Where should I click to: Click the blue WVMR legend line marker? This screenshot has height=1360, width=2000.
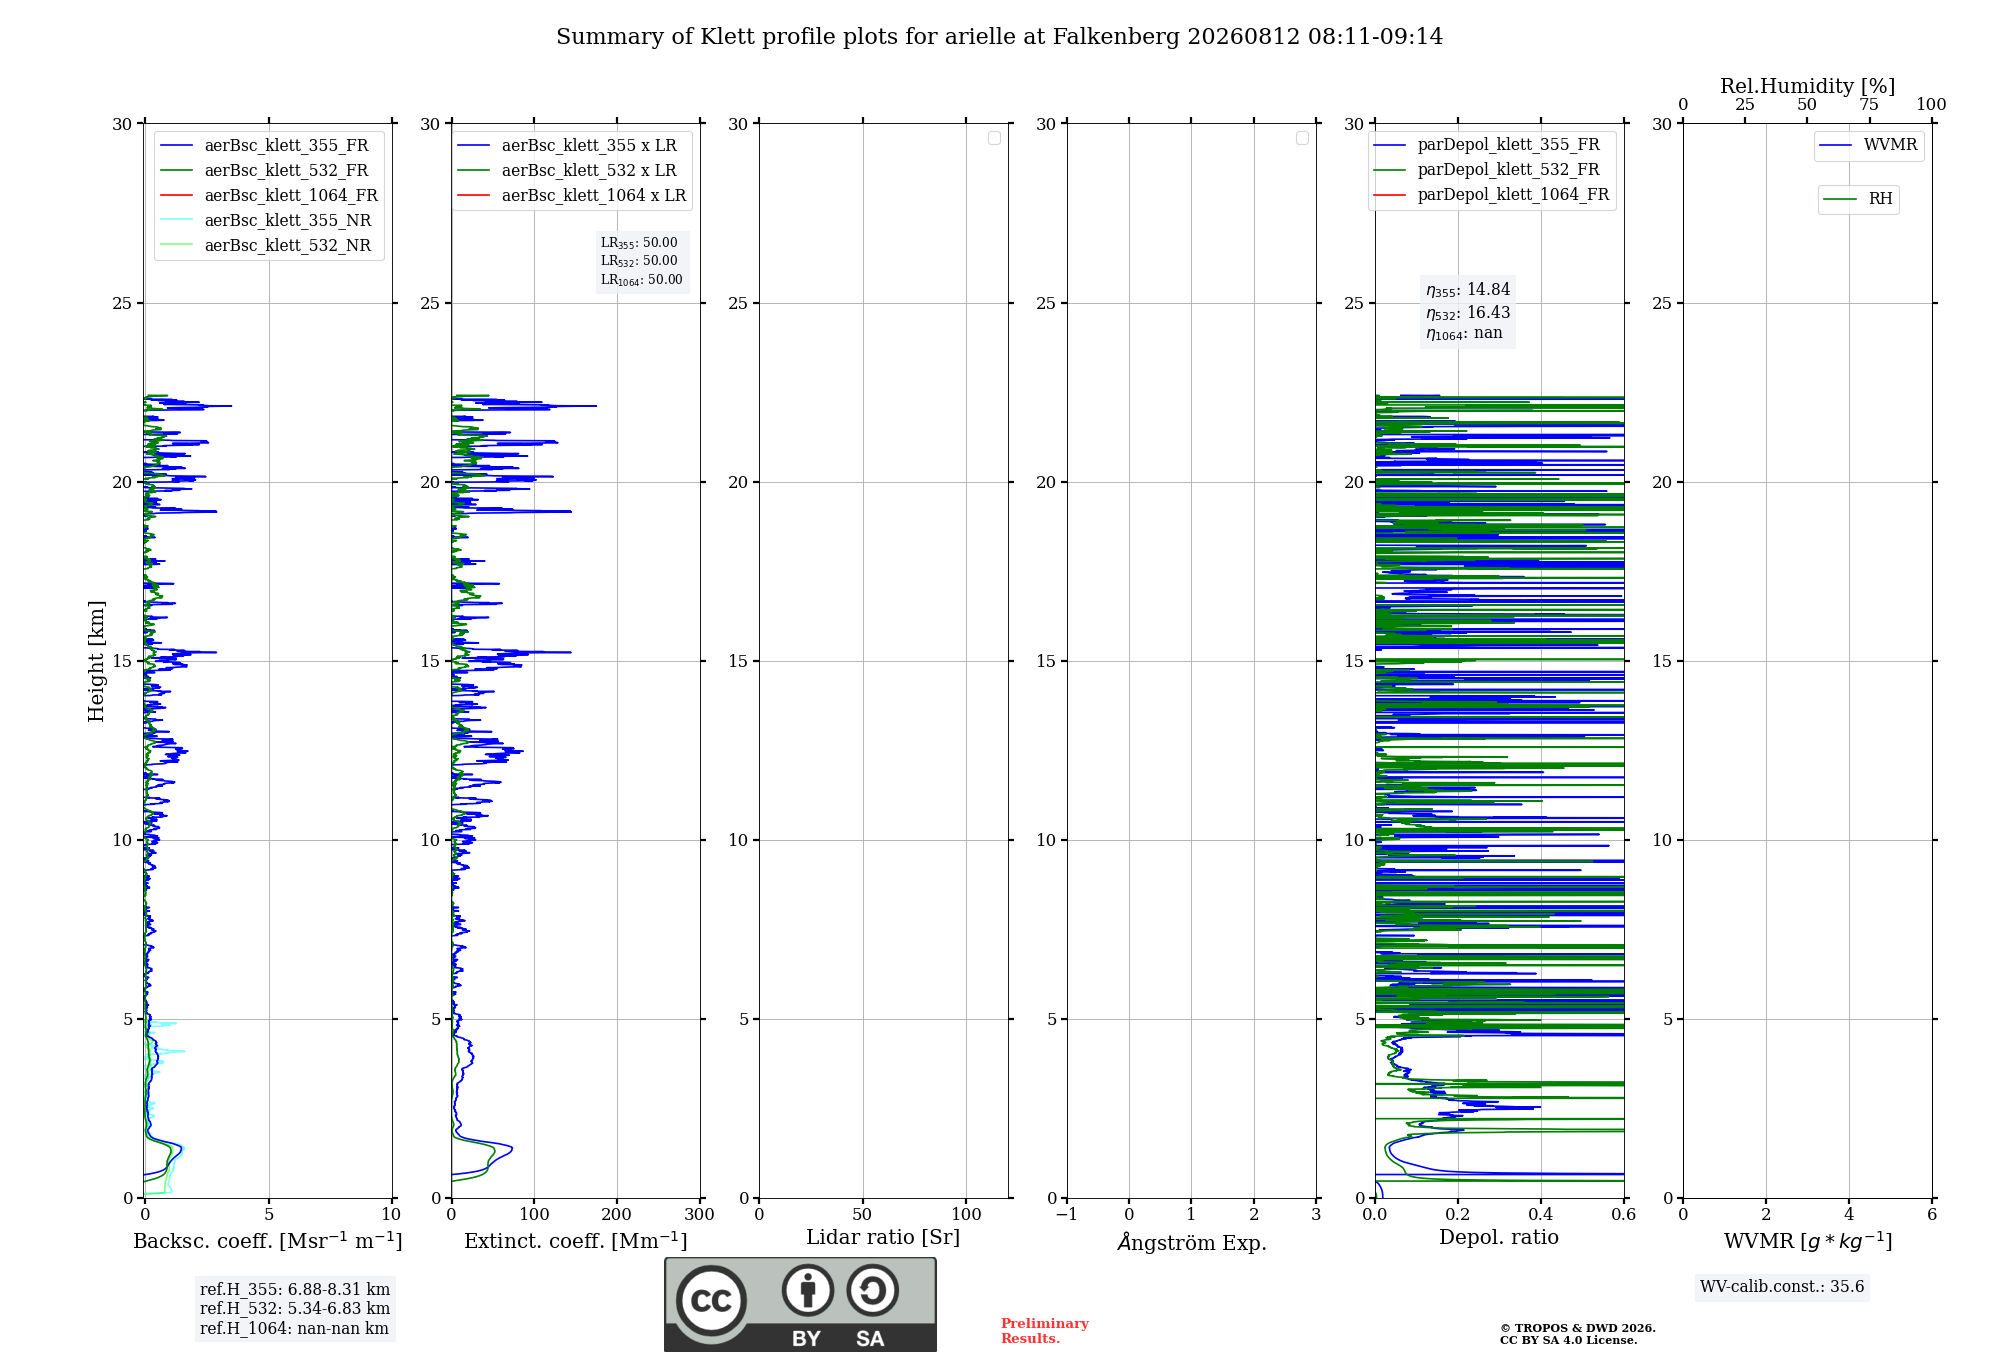coord(1836,145)
